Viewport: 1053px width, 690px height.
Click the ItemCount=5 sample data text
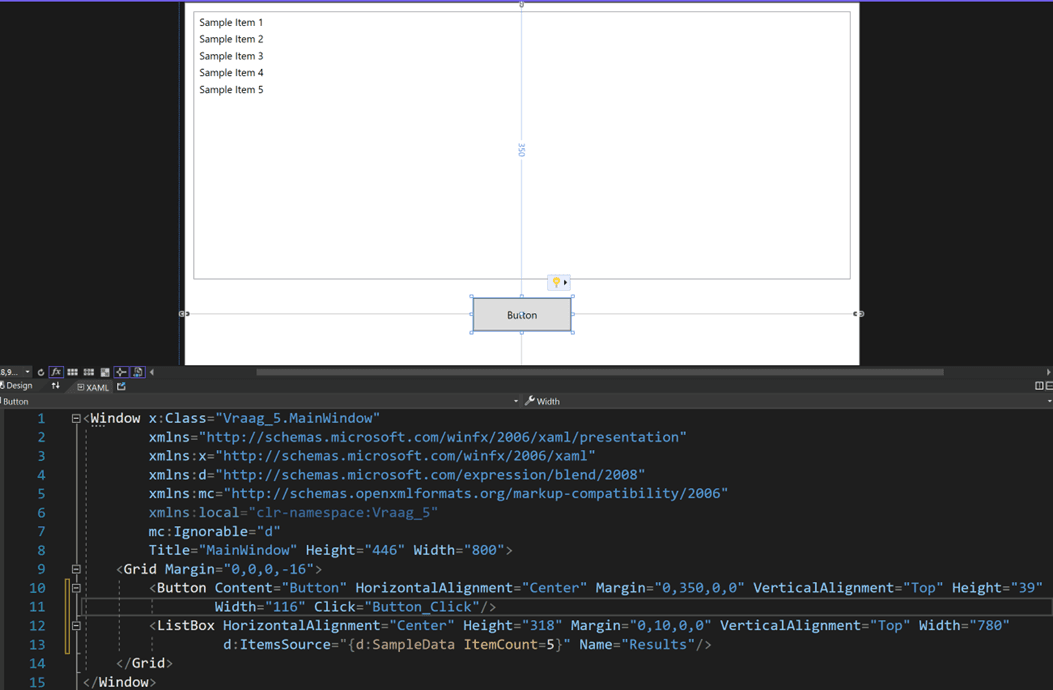[509, 644]
